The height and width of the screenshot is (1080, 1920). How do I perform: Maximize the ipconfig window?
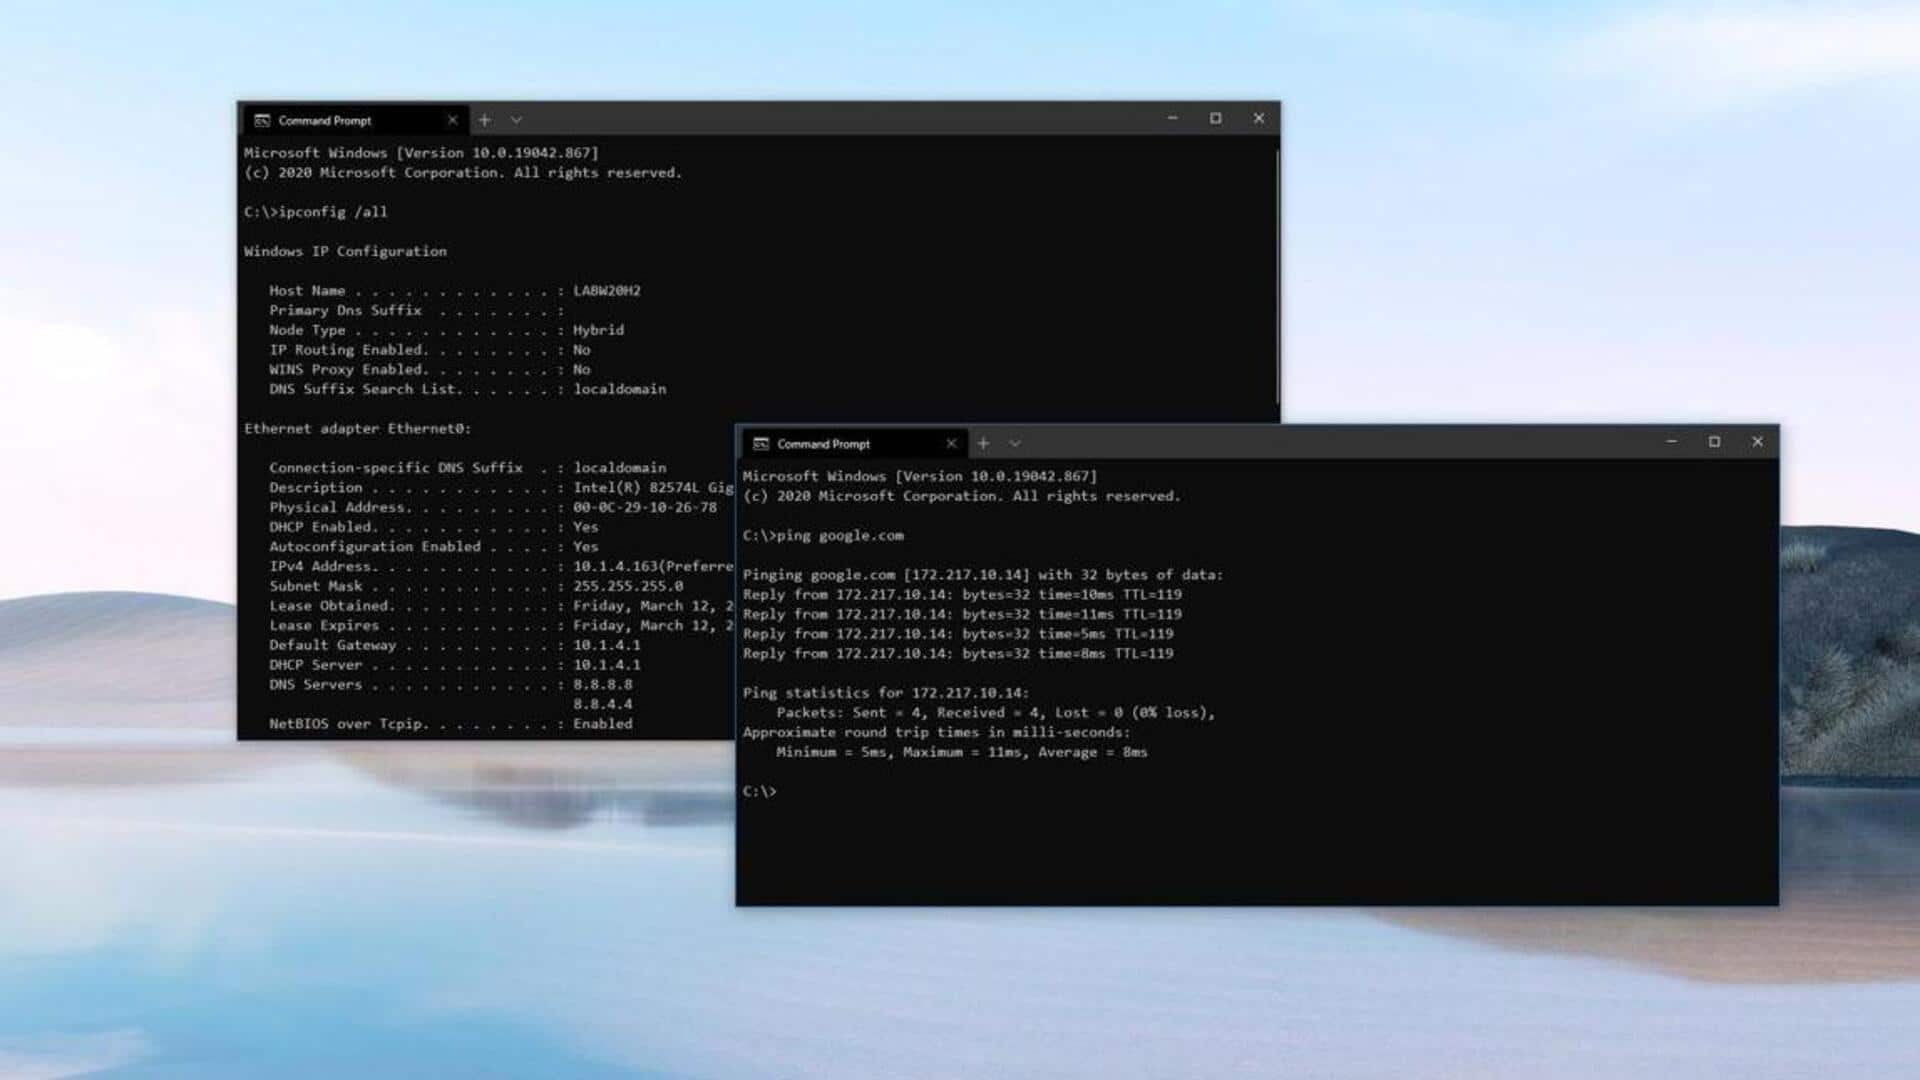pos(1215,118)
